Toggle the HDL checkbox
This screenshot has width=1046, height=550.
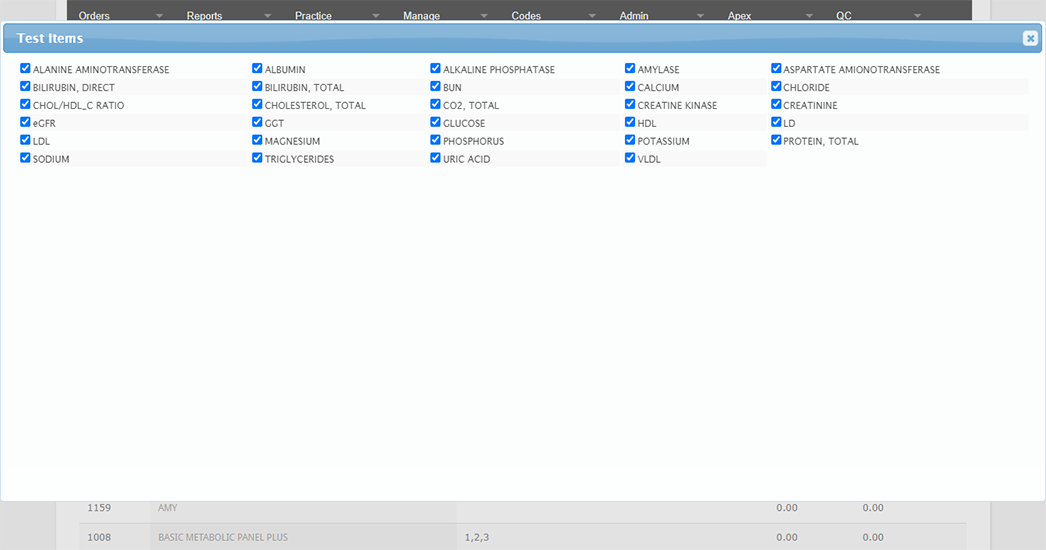click(630, 122)
